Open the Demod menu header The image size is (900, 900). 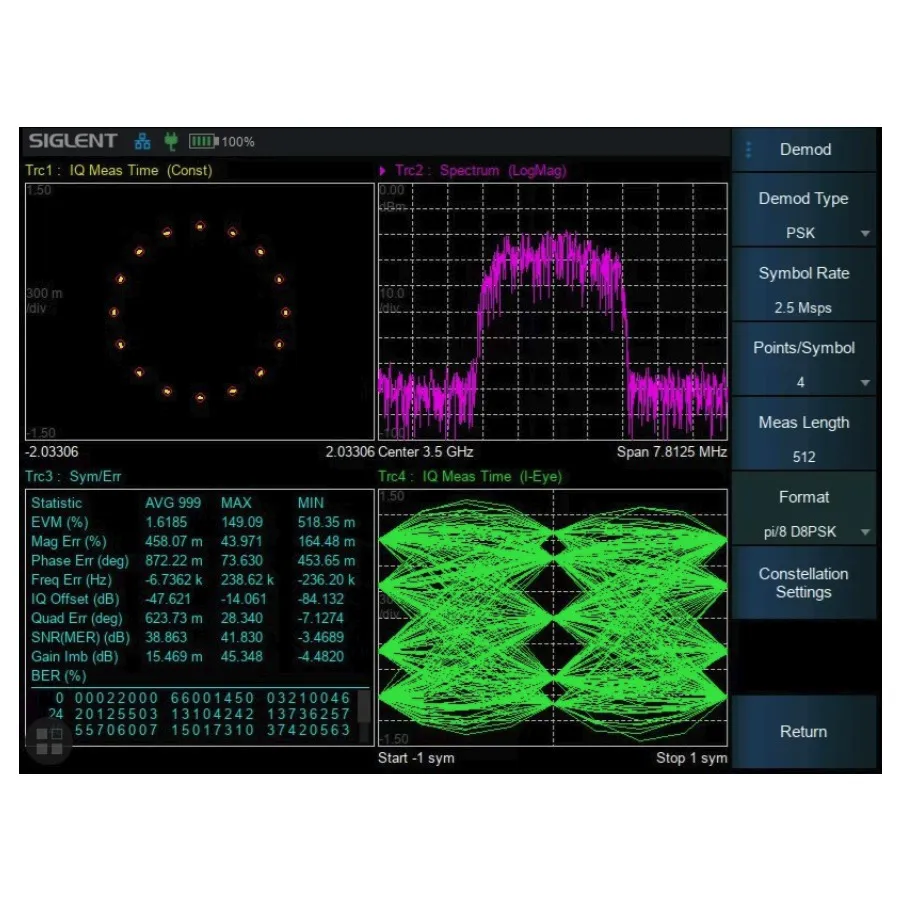tap(804, 149)
